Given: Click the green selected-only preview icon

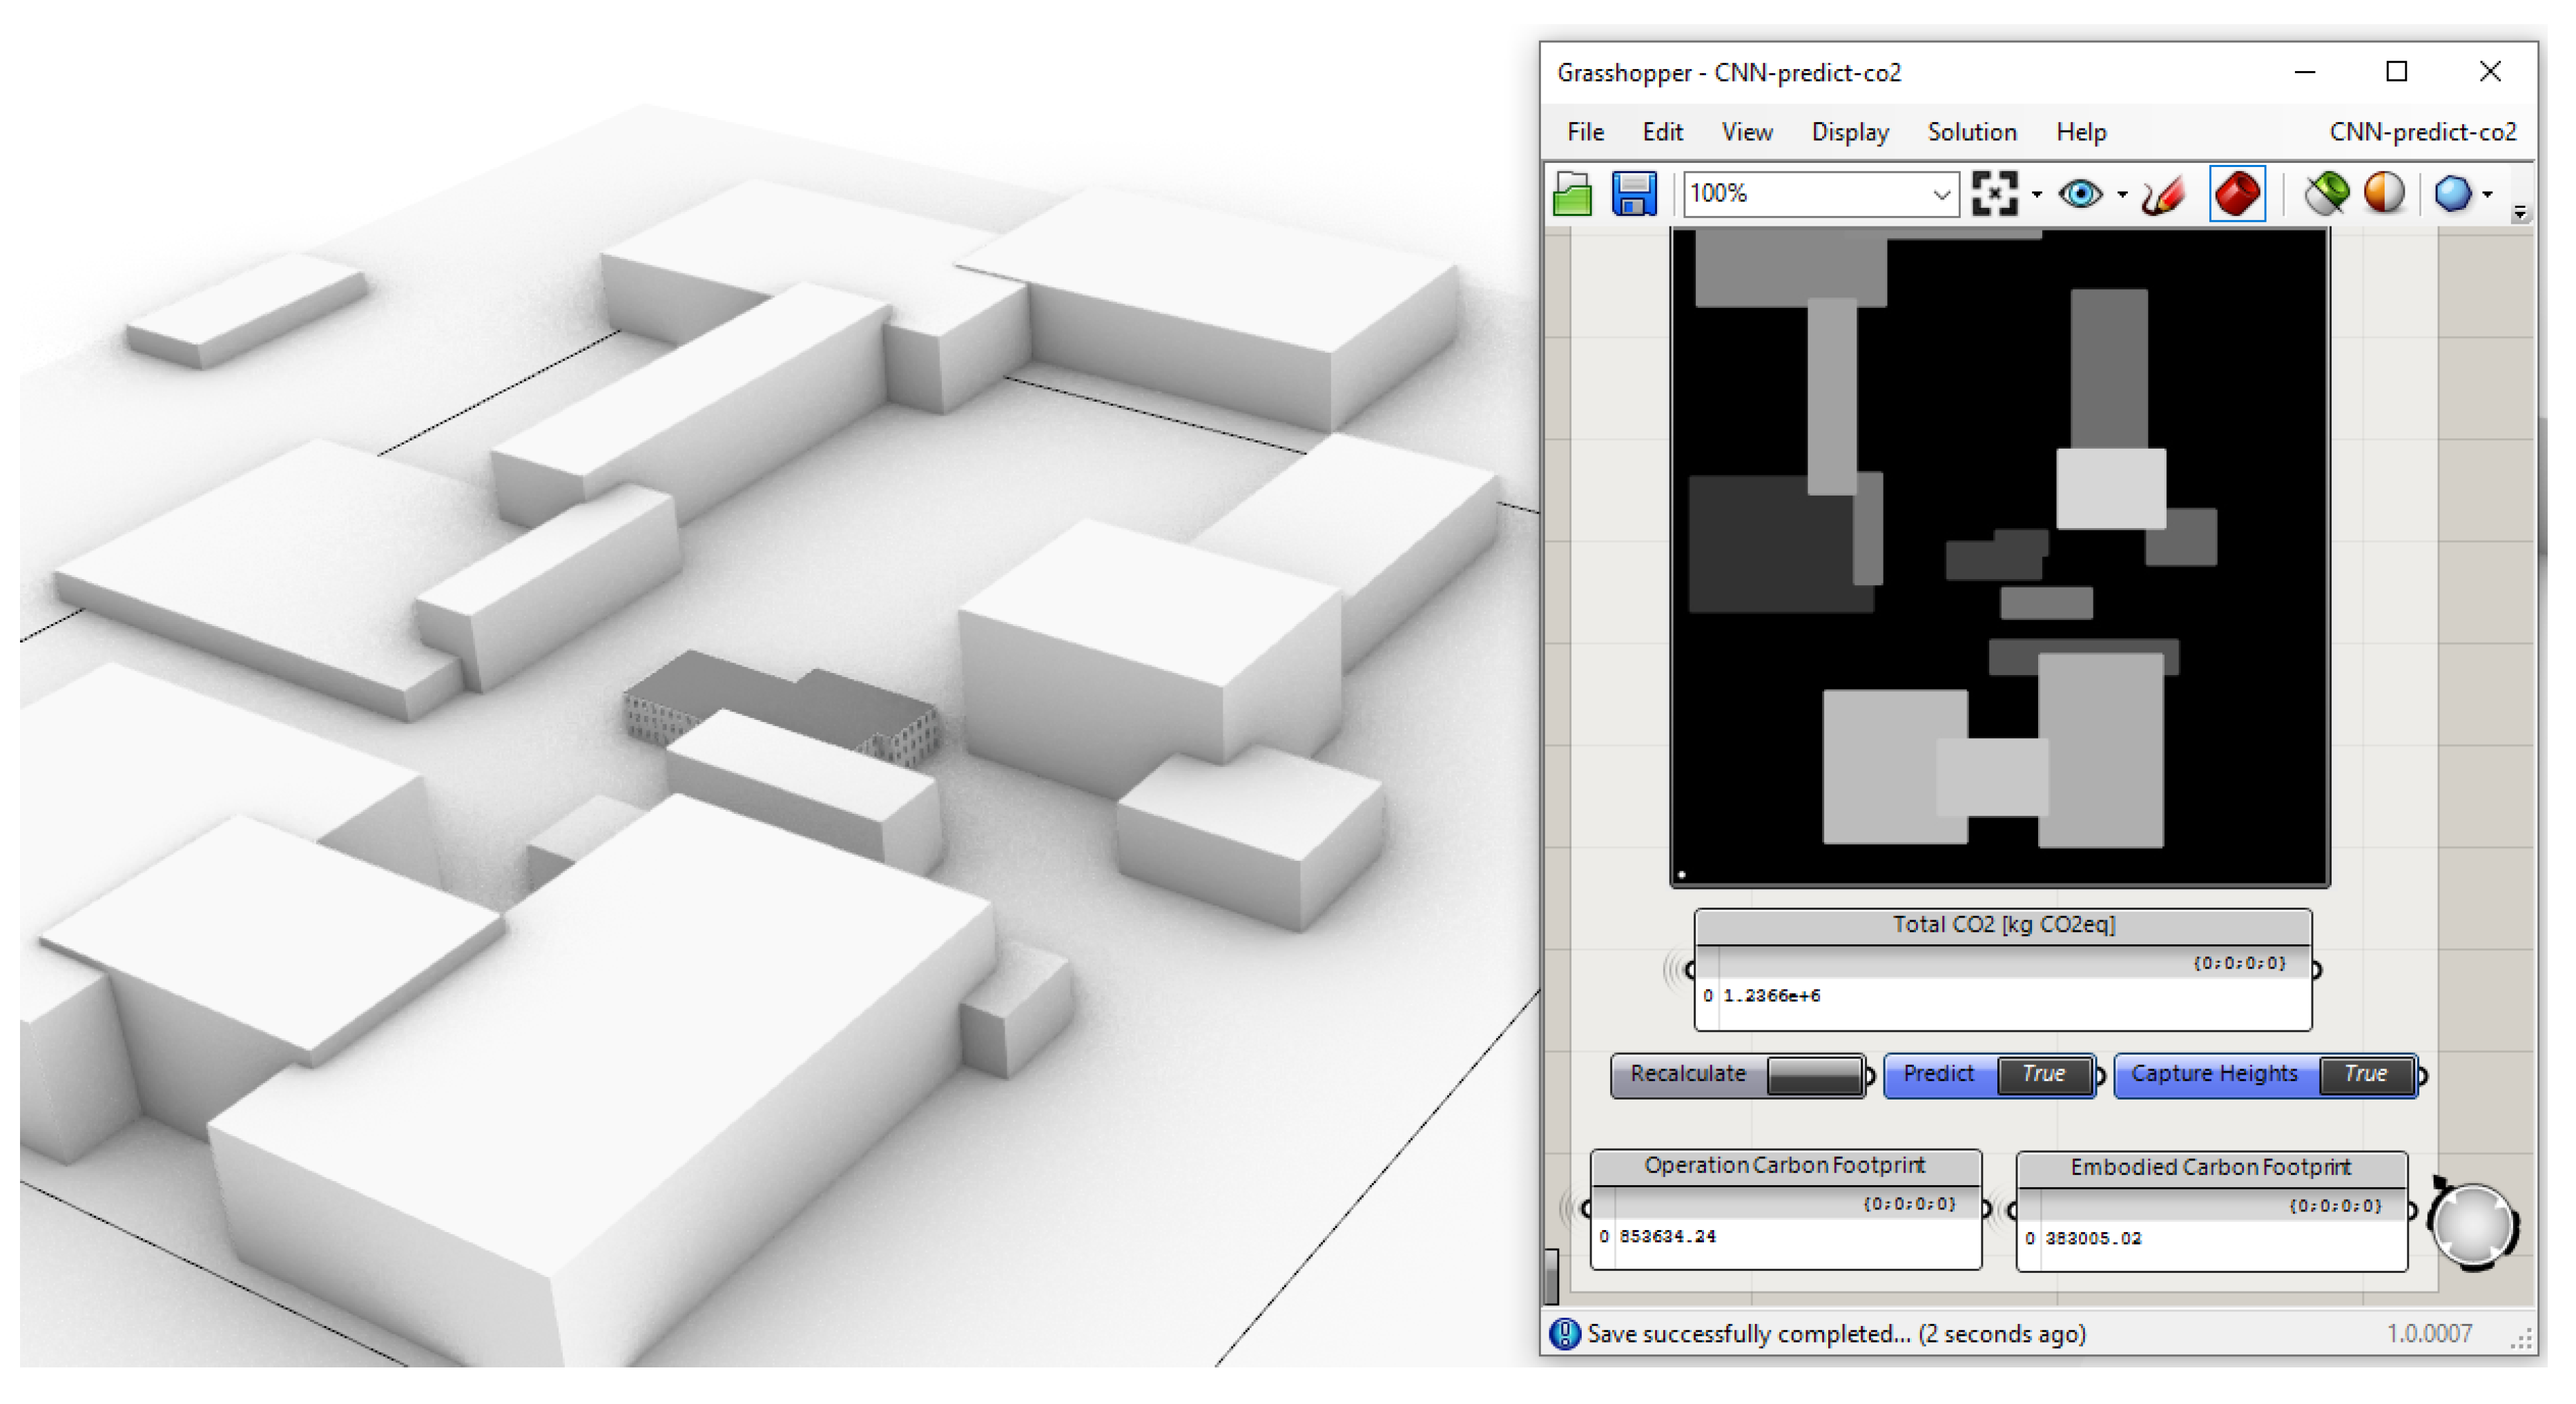Looking at the screenshot, I should (x=2326, y=193).
